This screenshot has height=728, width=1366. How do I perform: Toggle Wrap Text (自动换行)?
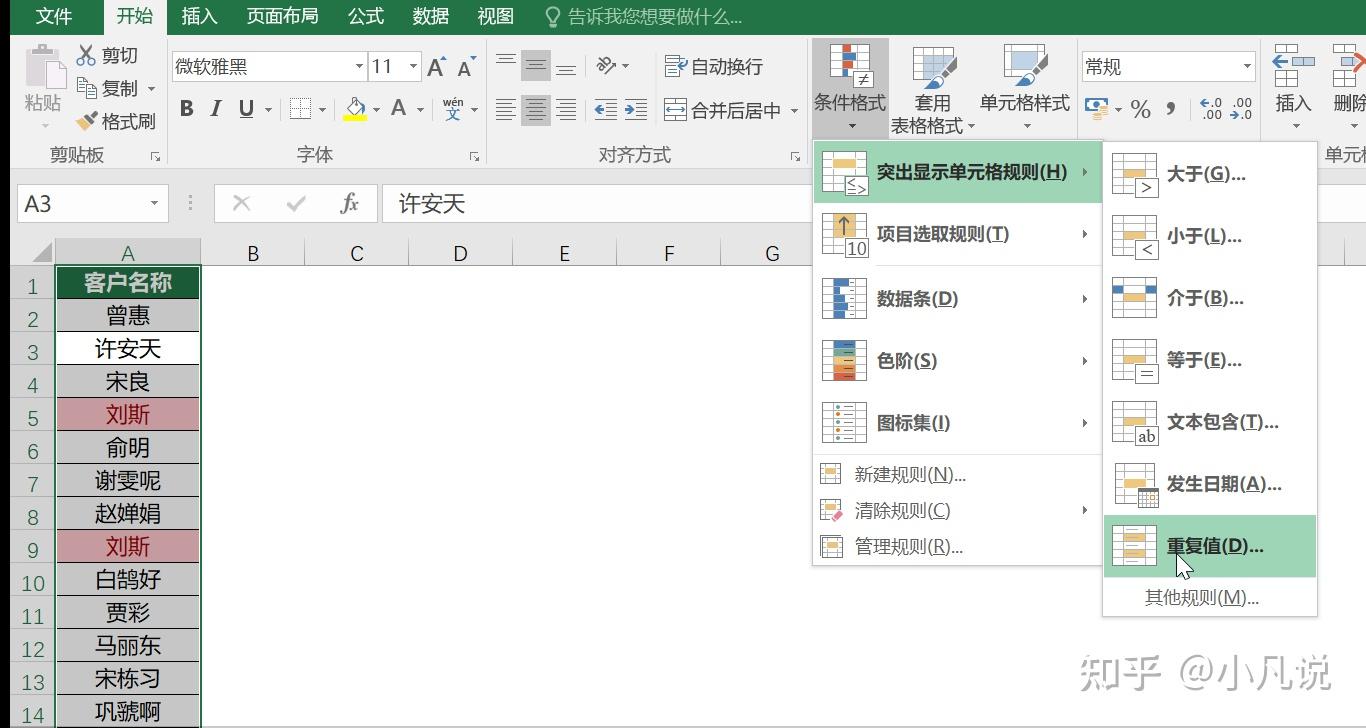pos(714,66)
